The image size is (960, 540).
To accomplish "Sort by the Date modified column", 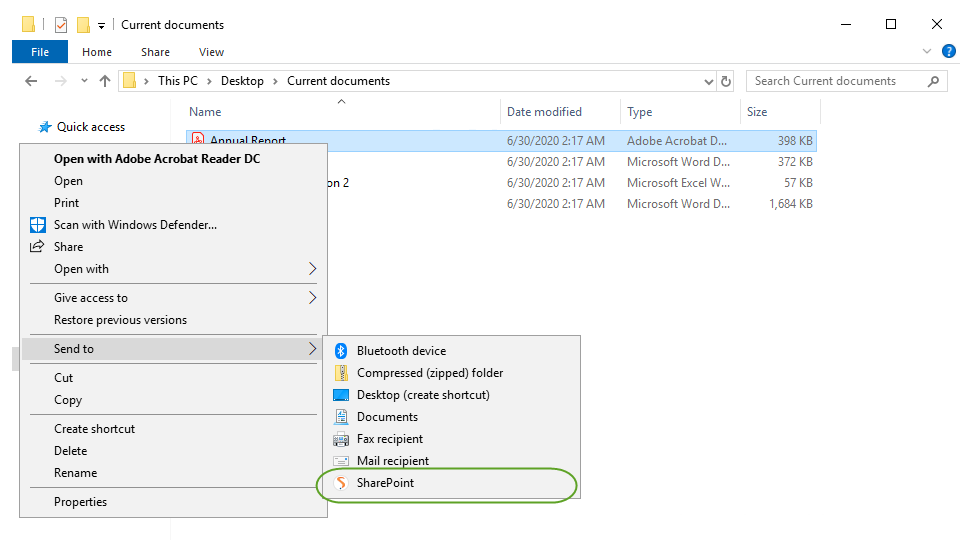I will click(560, 111).
